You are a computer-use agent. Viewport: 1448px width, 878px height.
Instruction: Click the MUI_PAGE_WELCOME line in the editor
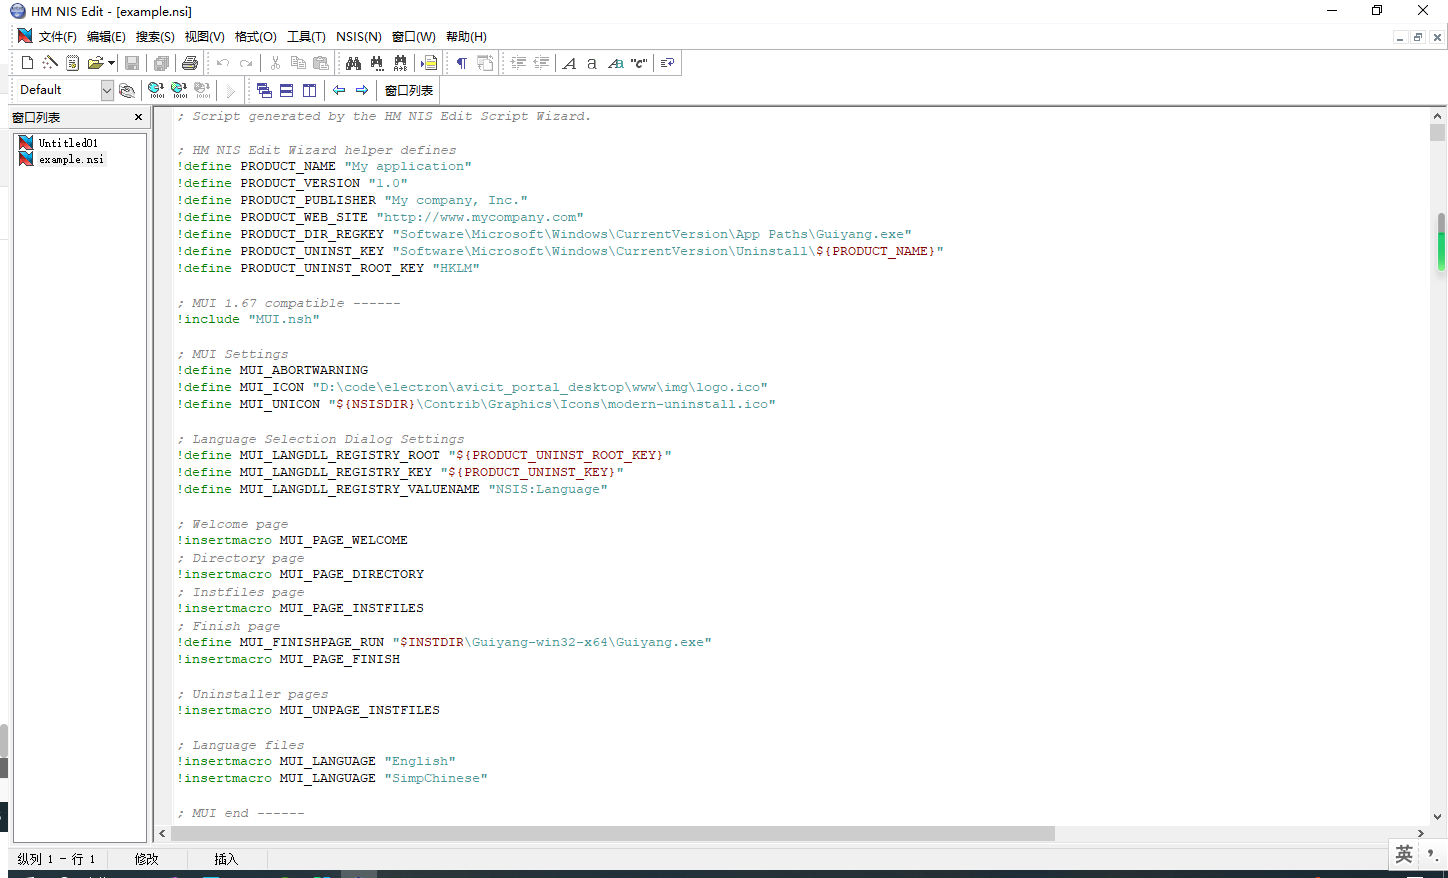pos(292,540)
